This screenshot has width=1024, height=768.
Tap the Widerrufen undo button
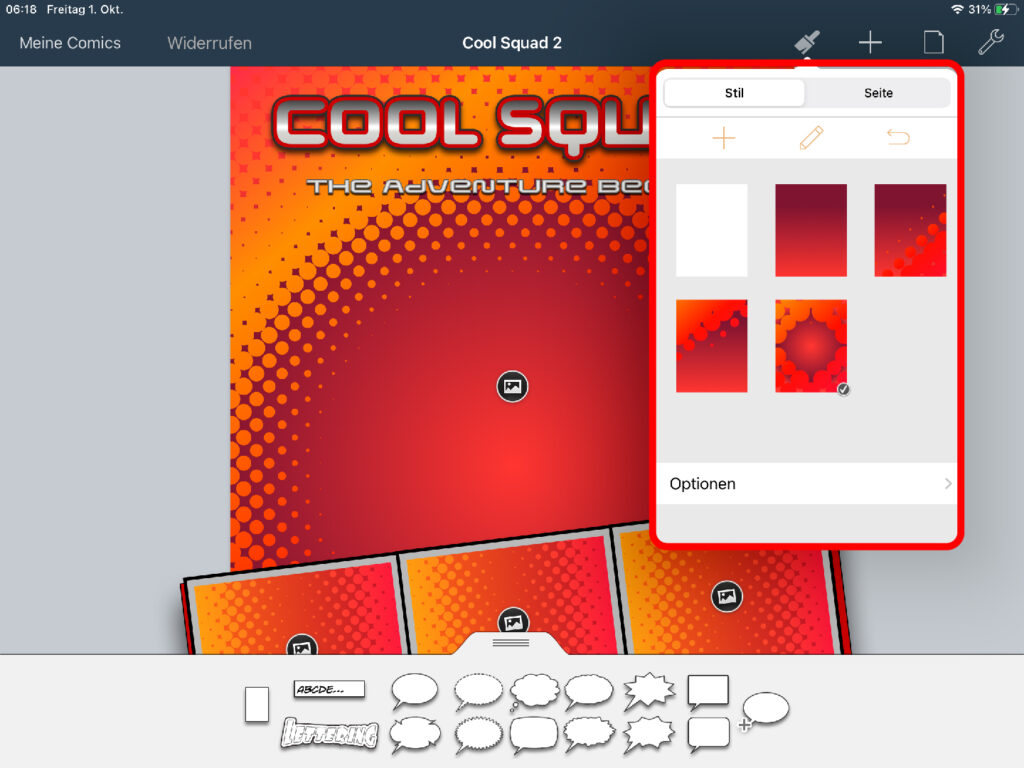click(209, 43)
